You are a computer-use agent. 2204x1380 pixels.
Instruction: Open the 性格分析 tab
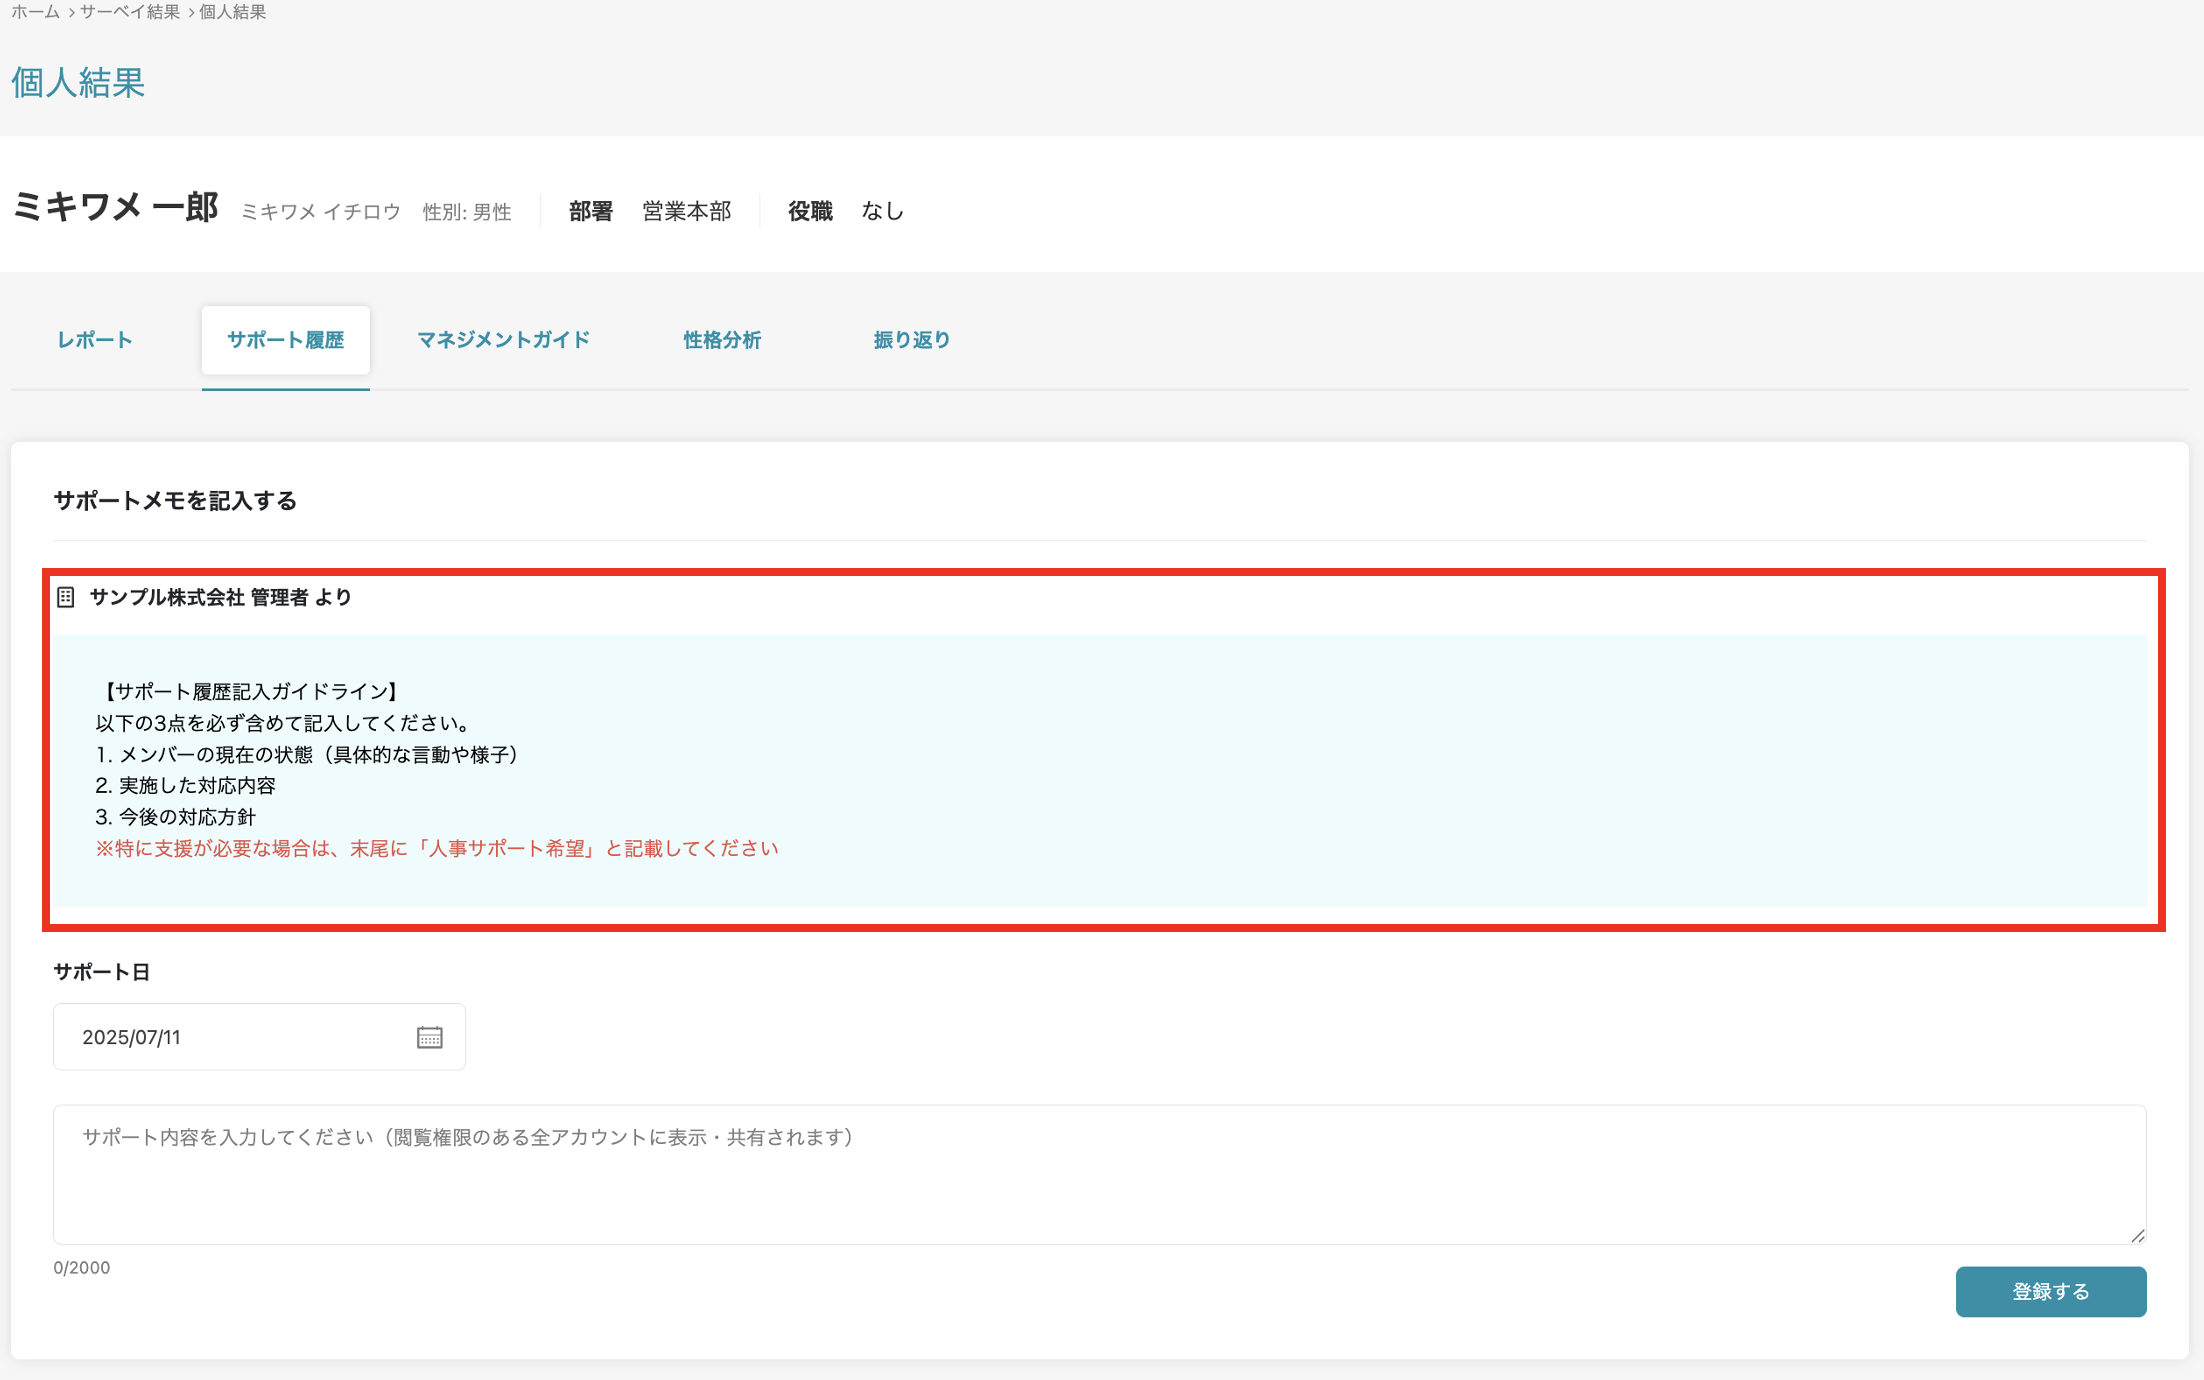(x=722, y=340)
